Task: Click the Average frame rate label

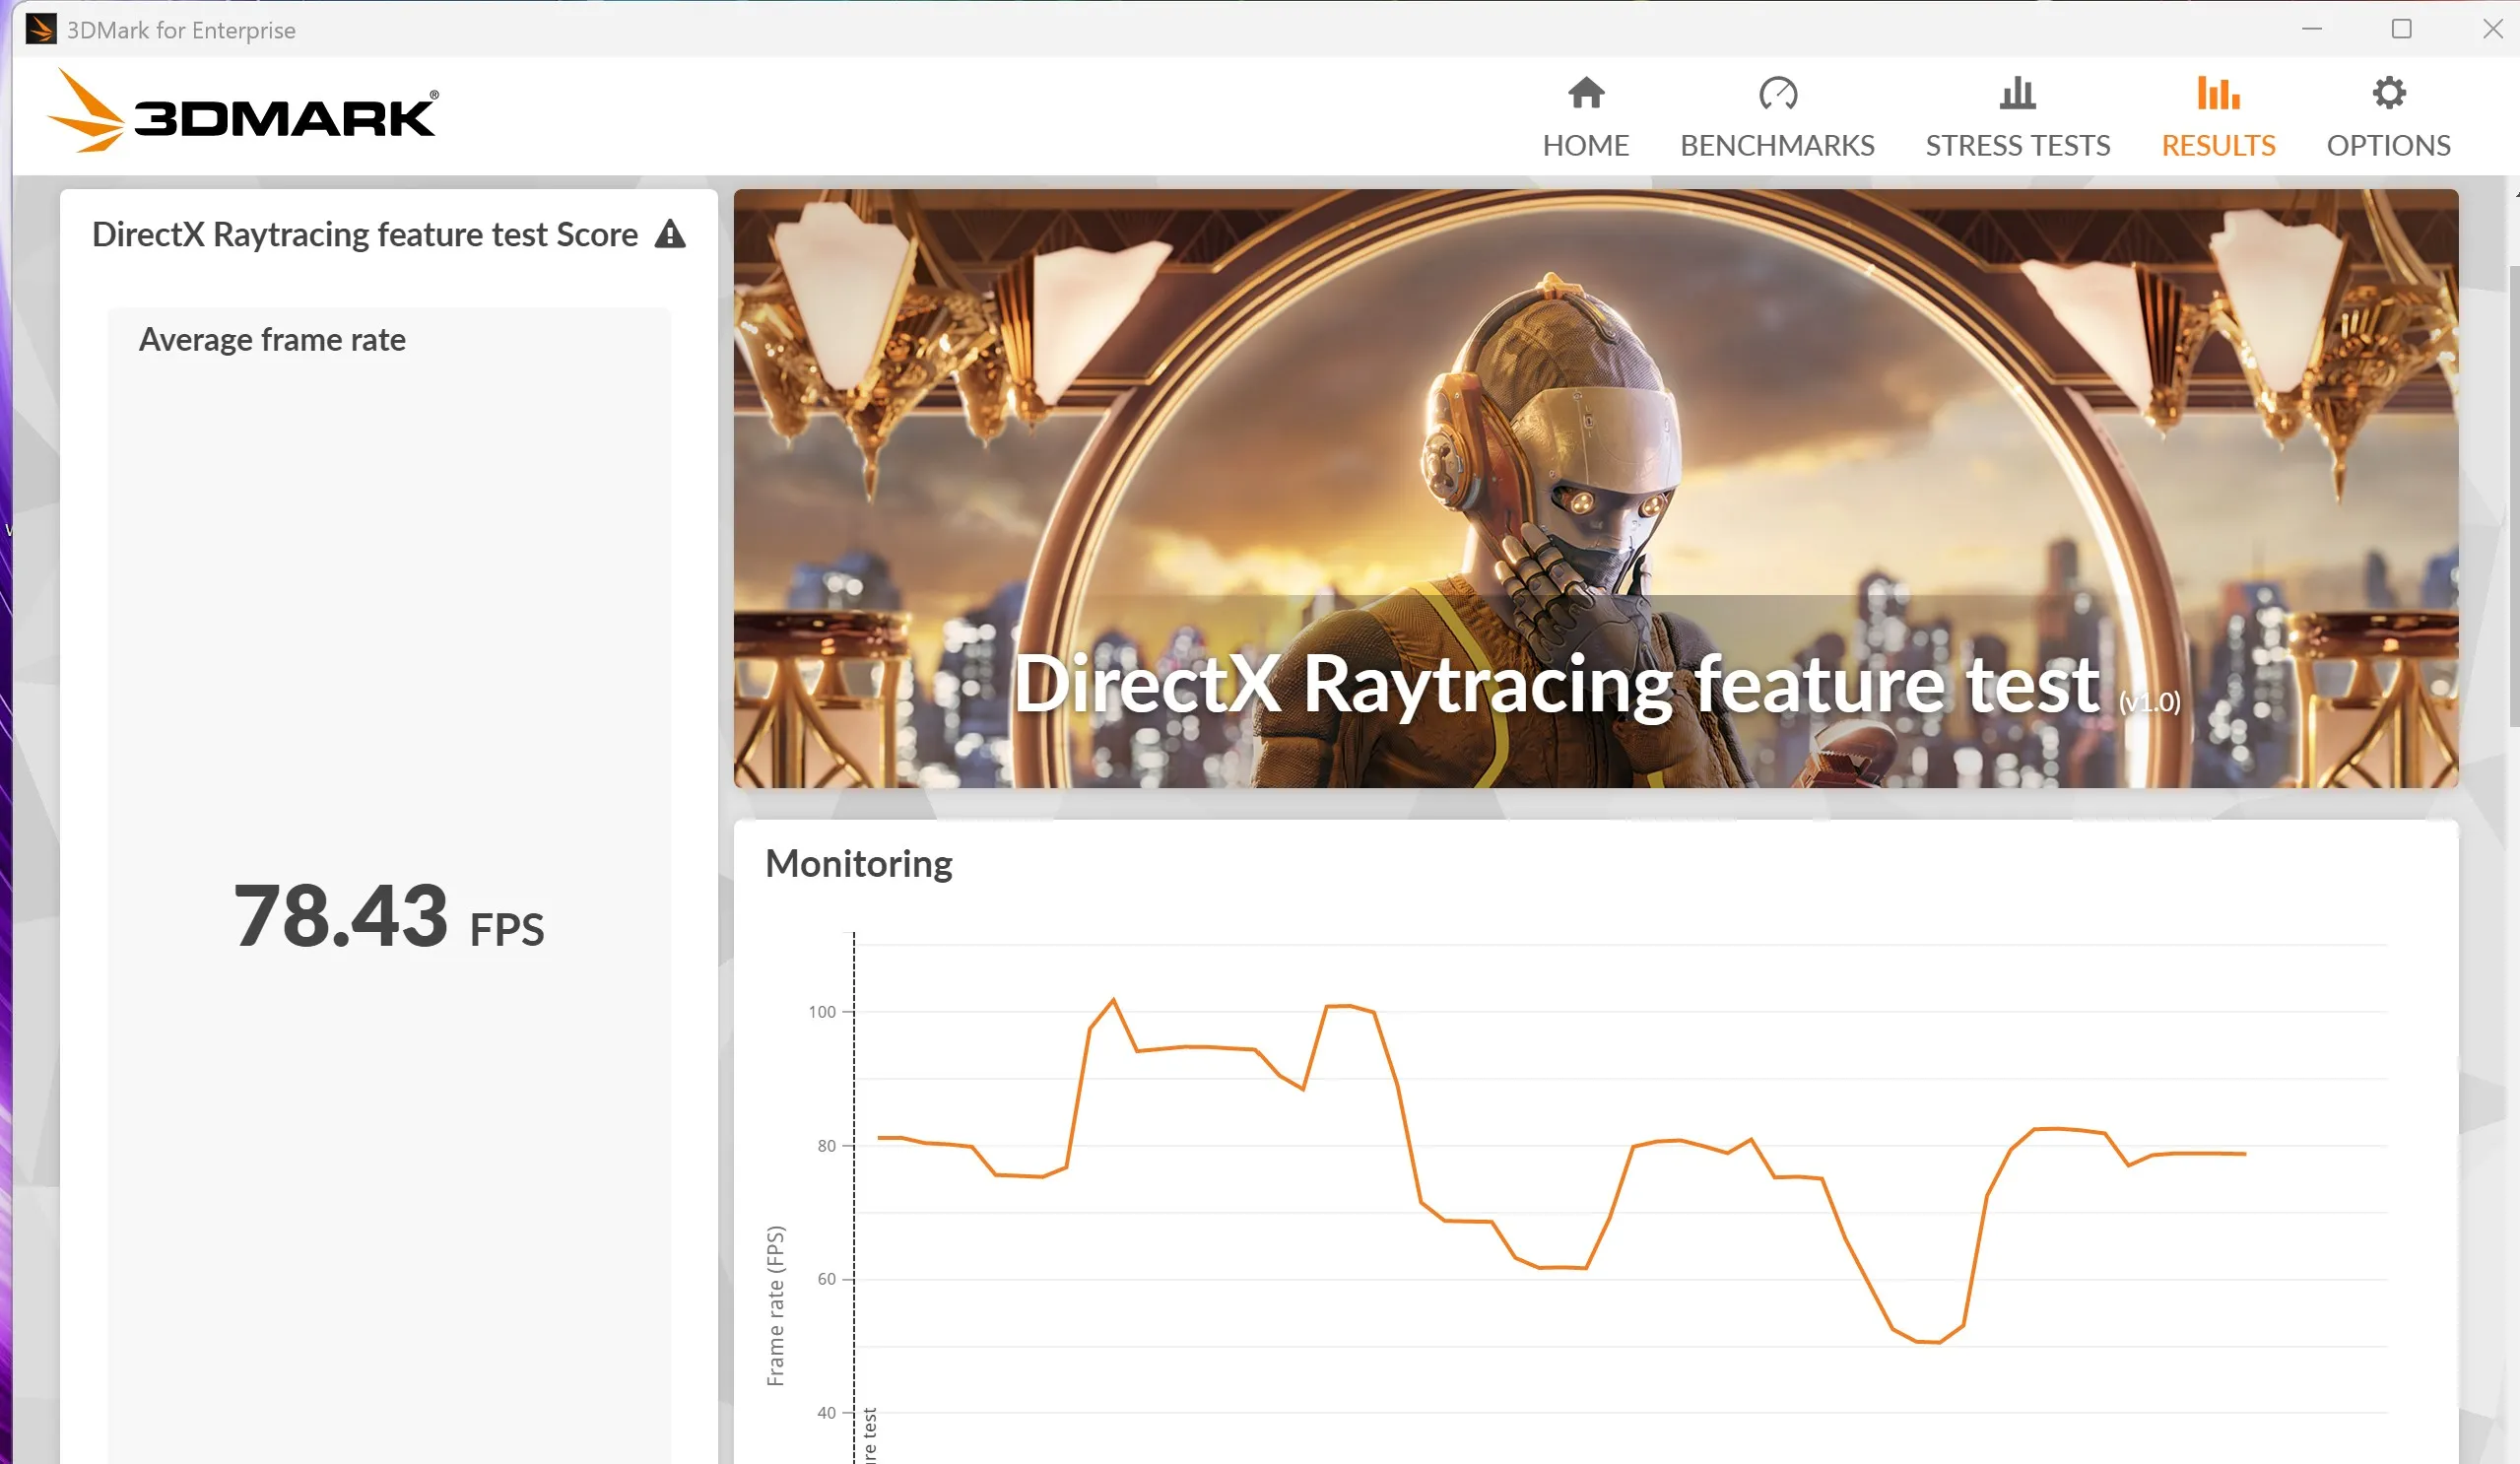Action: 272,340
